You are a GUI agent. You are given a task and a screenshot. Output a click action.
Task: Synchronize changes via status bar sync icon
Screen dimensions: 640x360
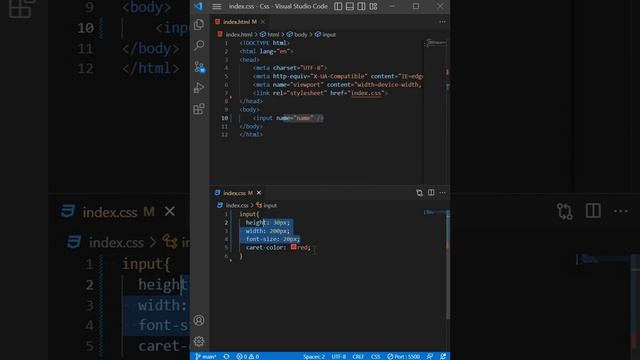227,356
